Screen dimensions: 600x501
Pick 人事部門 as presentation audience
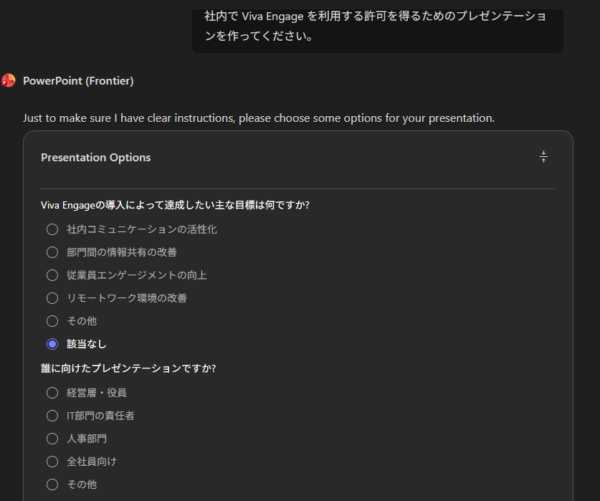click(52, 438)
